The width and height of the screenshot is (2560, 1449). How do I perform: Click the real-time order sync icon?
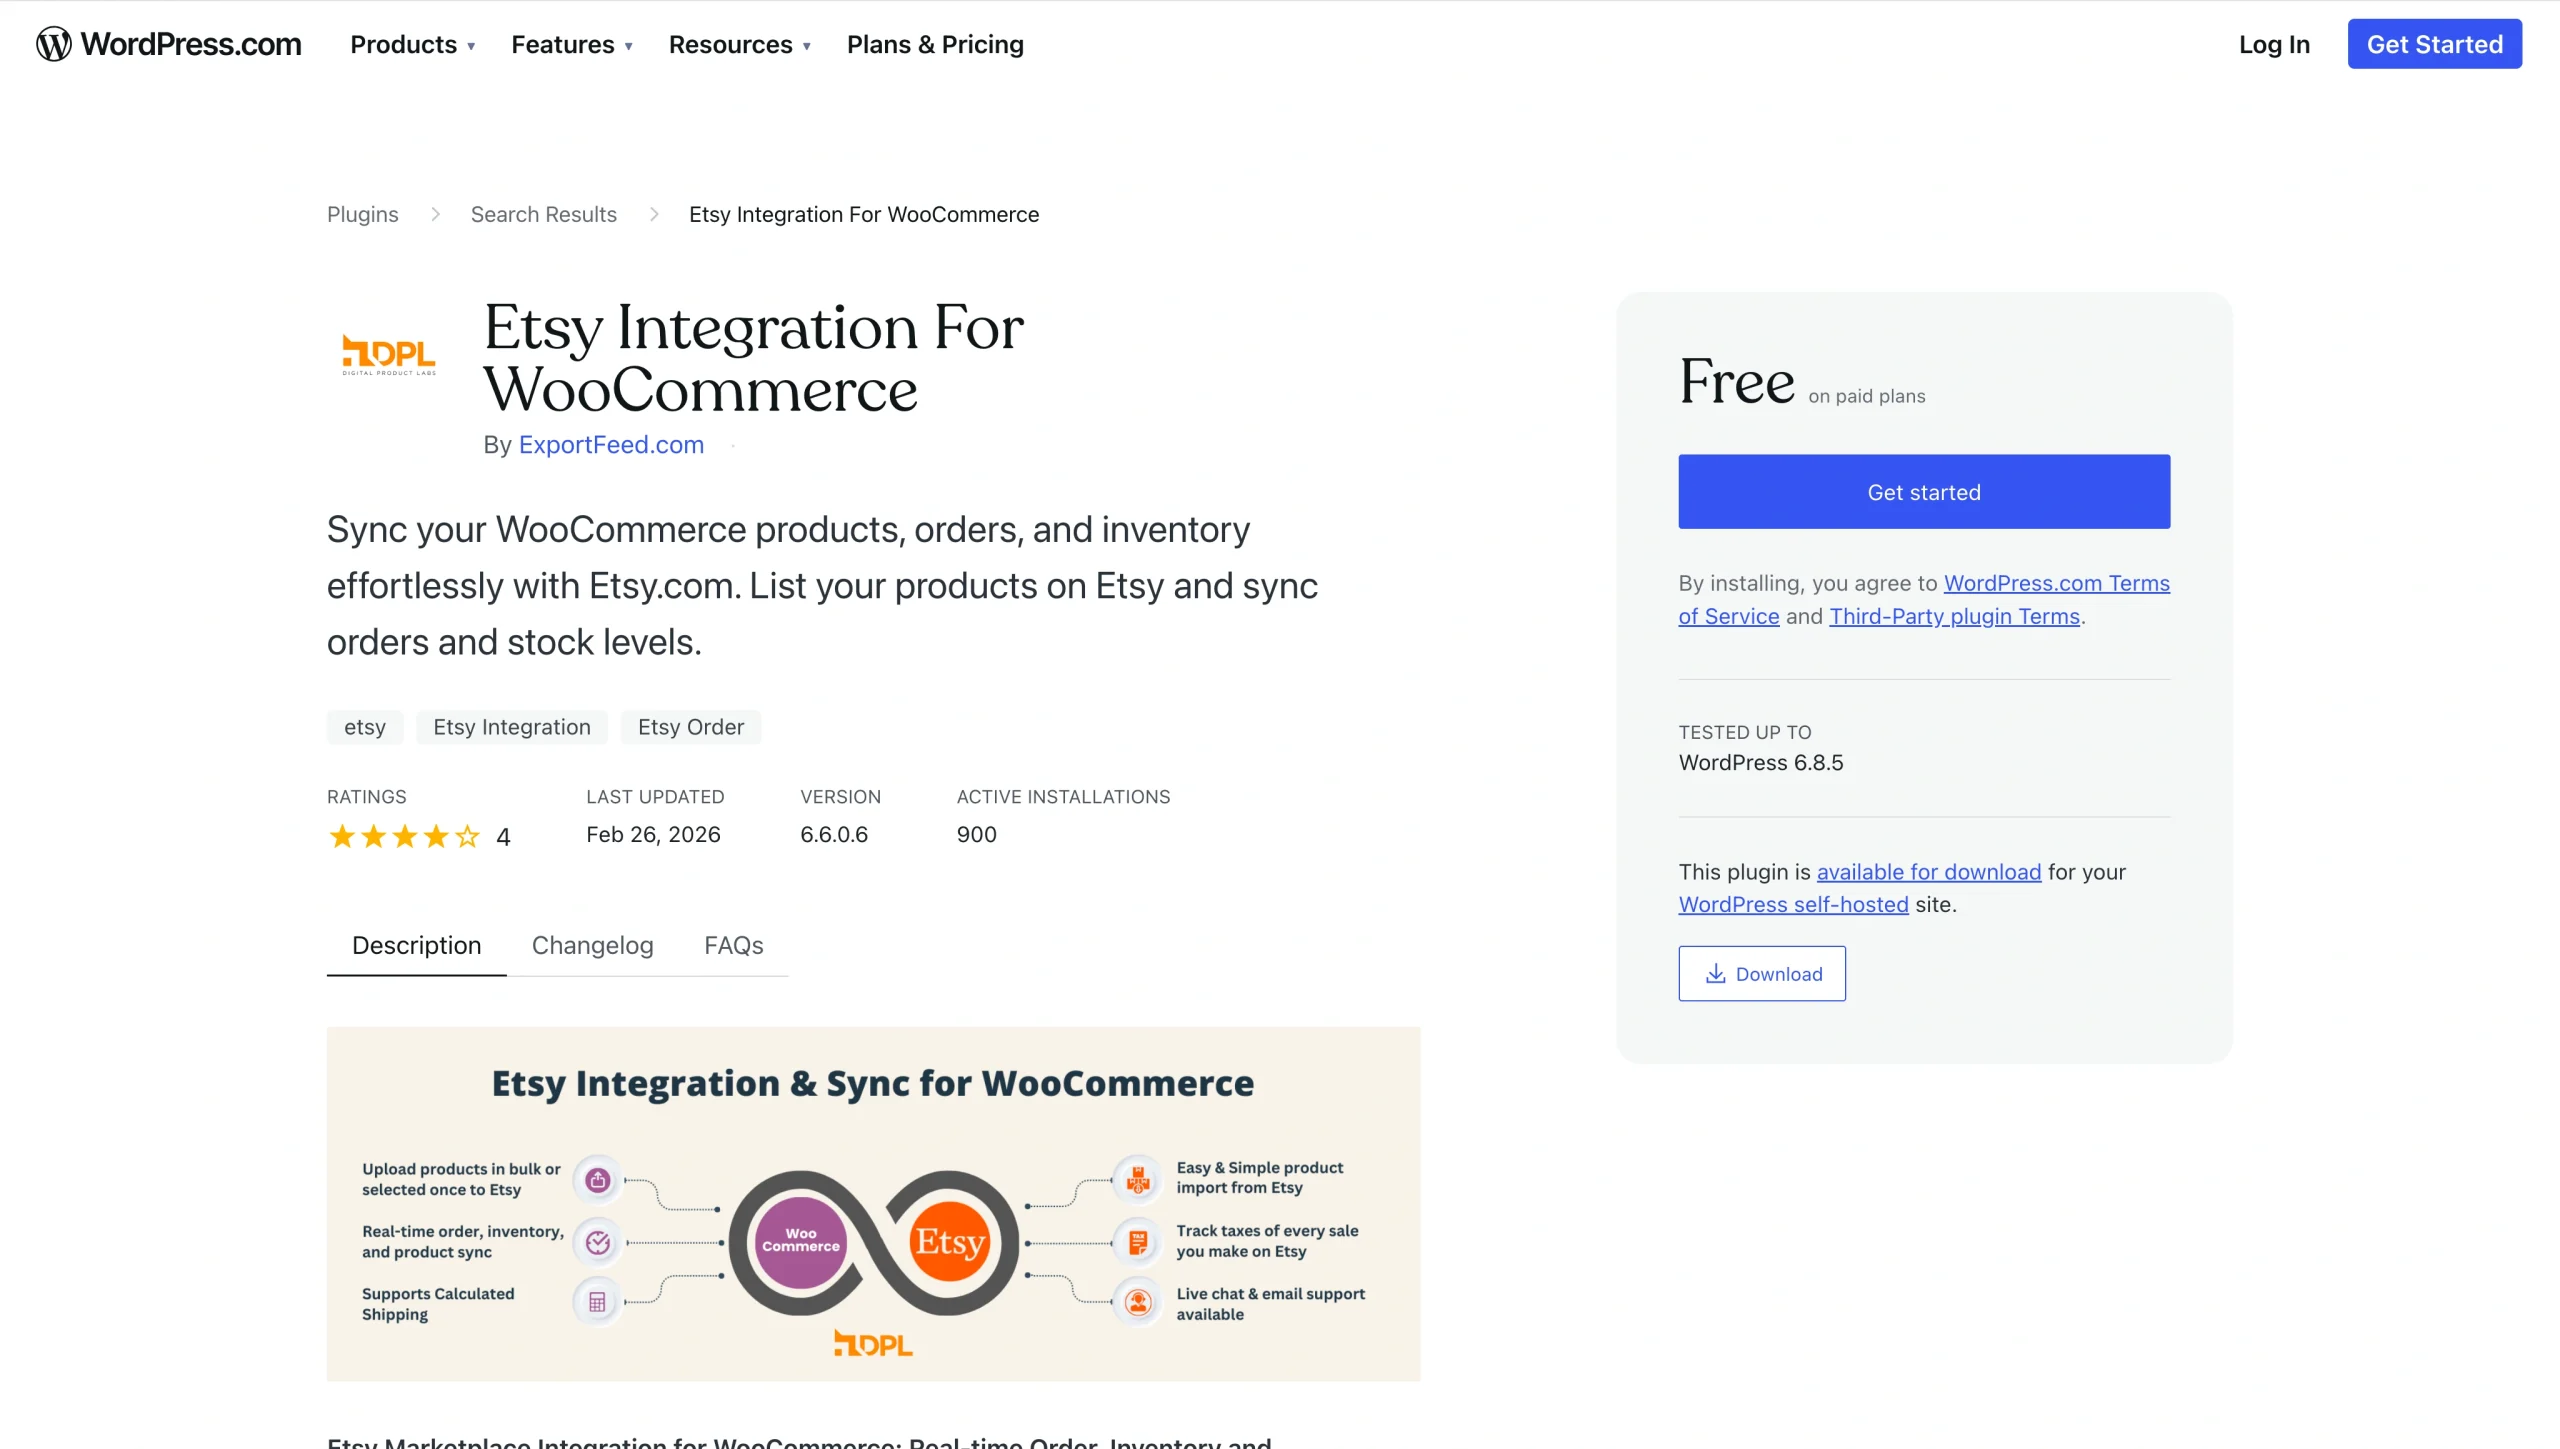coord(597,1243)
